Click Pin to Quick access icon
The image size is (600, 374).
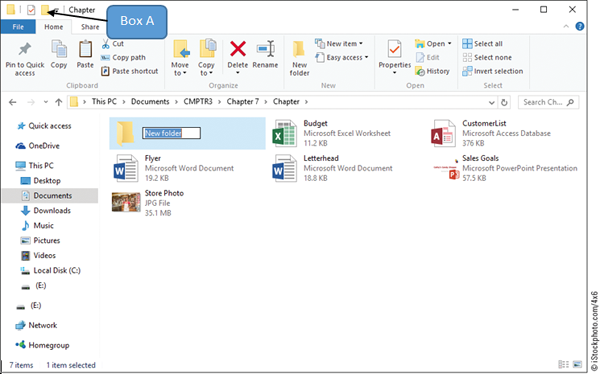click(x=25, y=49)
